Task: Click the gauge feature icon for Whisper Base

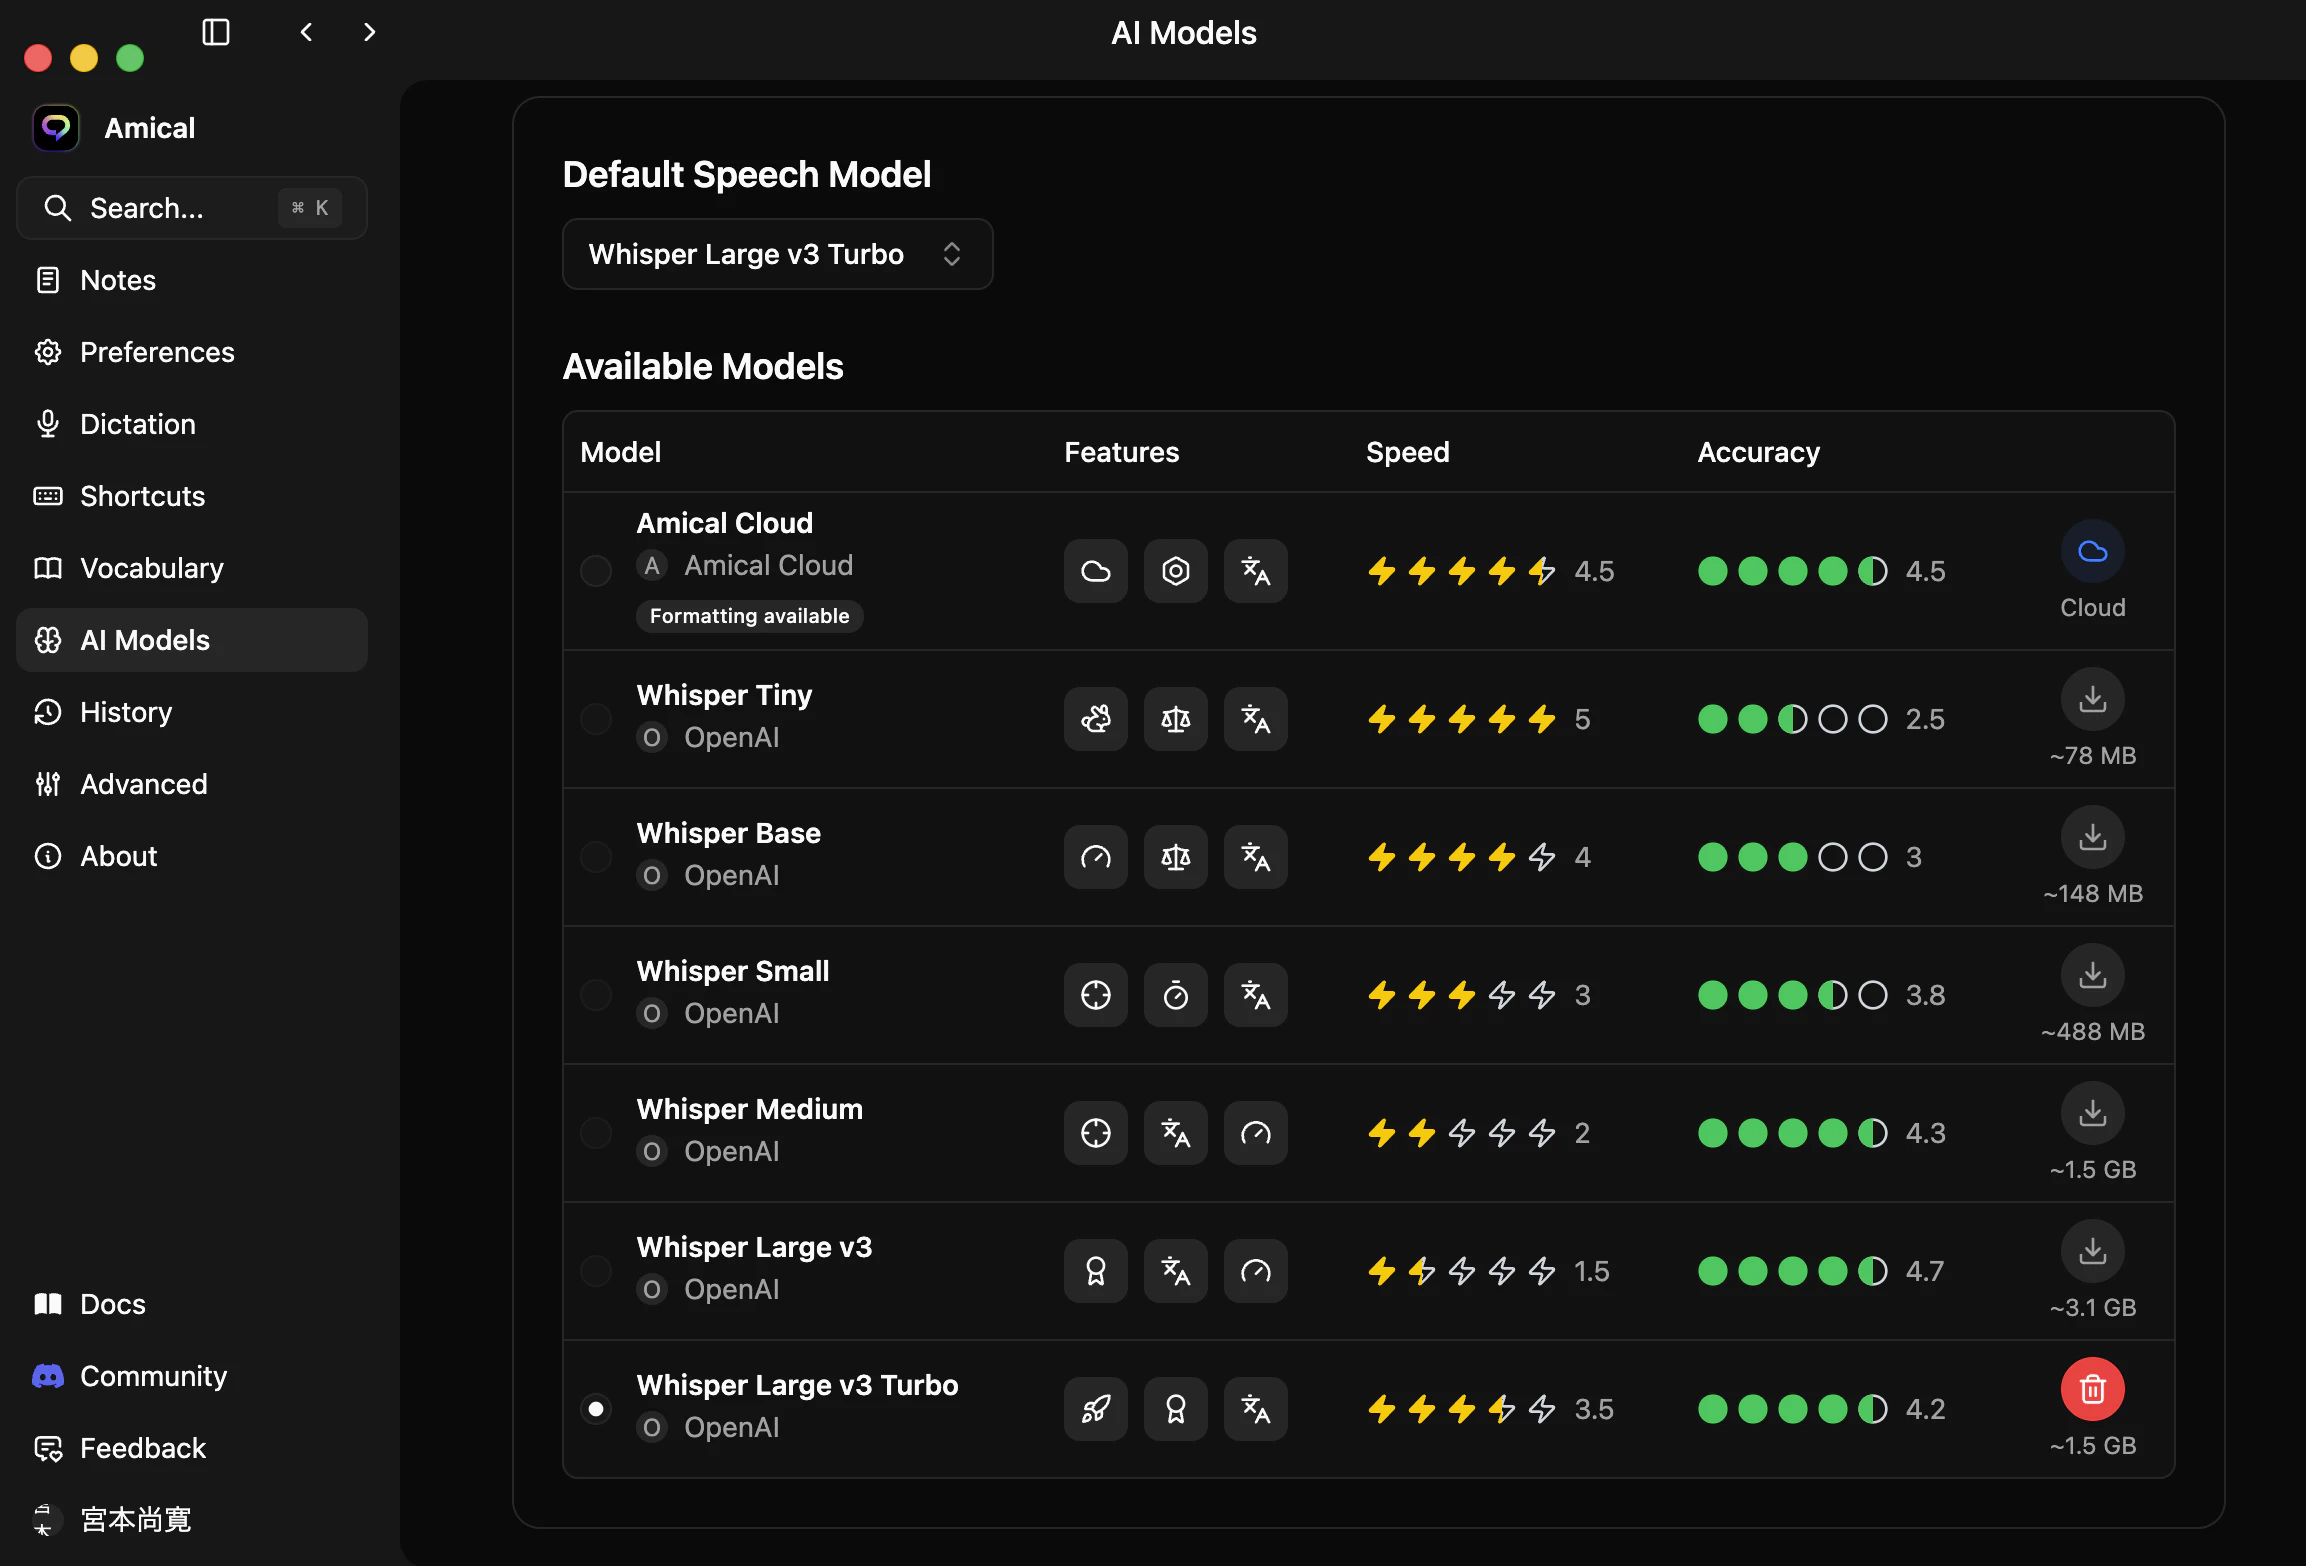Action: 1096,857
